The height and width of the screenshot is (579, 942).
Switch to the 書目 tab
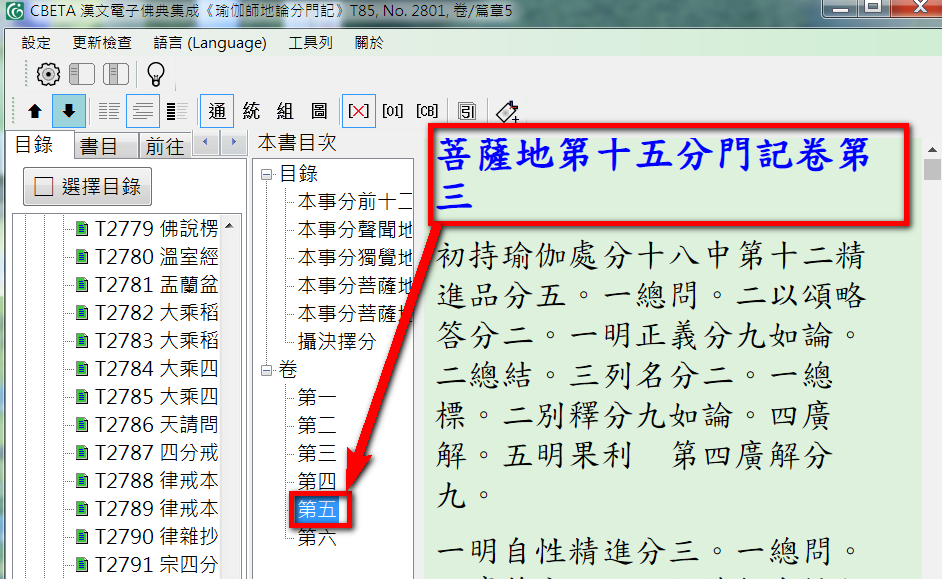pyautogui.click(x=99, y=146)
